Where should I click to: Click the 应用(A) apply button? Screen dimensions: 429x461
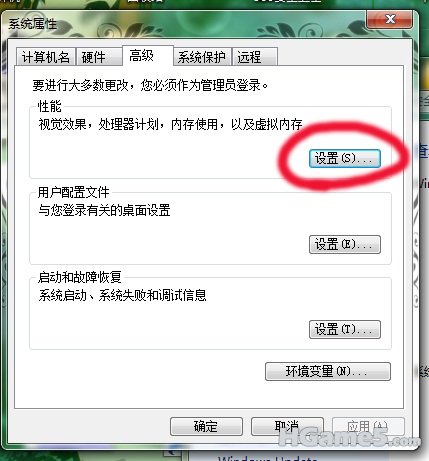click(x=368, y=426)
